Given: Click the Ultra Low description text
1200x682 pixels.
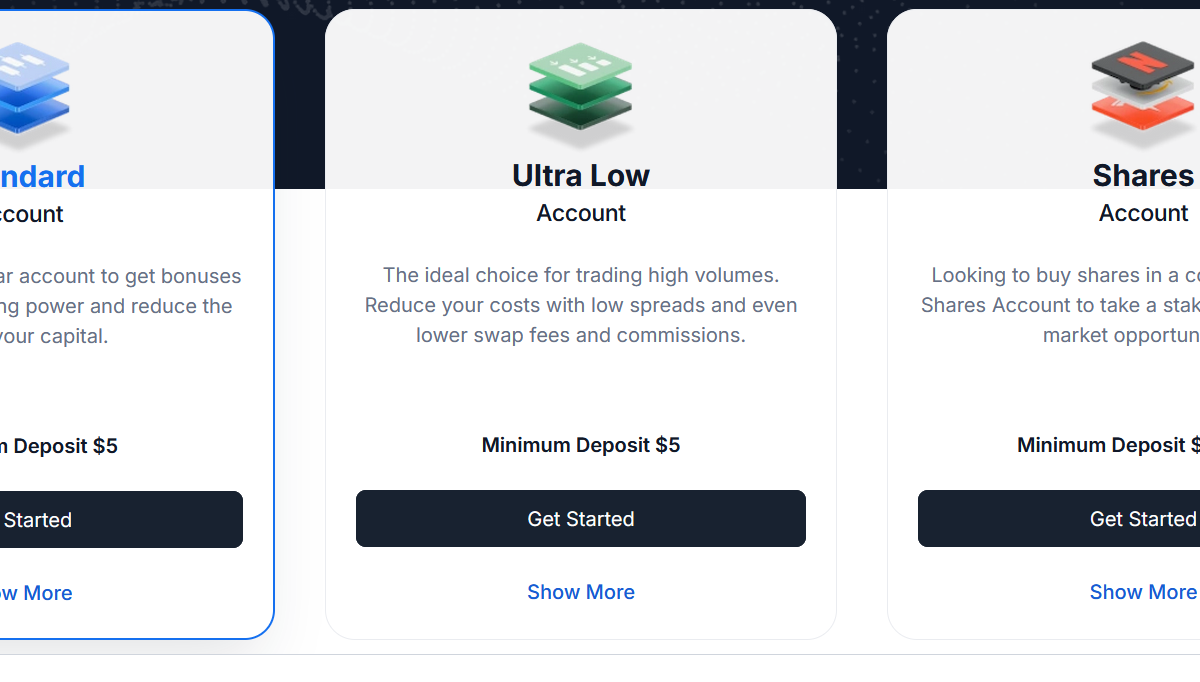Looking at the screenshot, I should 580,305.
